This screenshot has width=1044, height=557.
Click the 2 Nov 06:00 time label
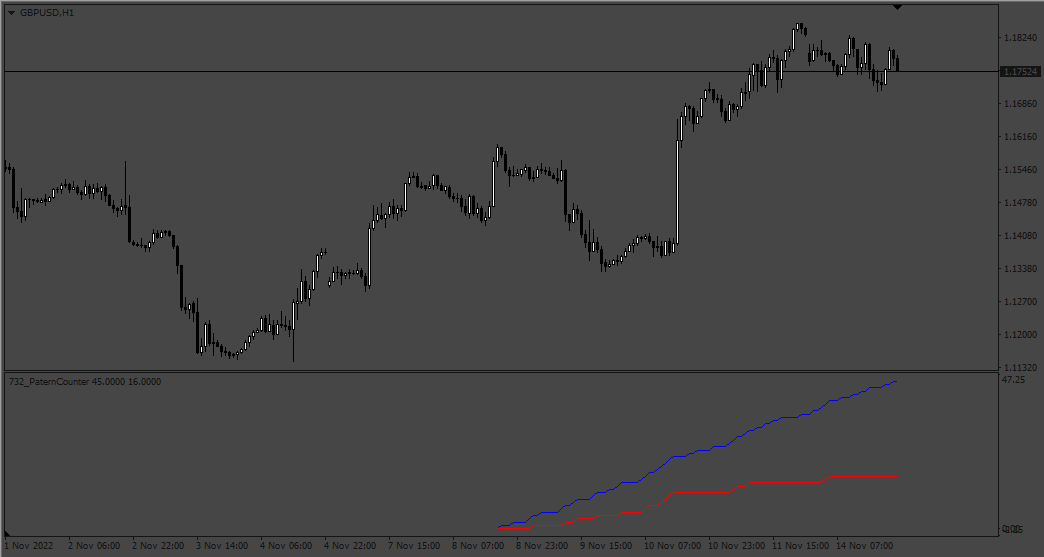[95, 546]
